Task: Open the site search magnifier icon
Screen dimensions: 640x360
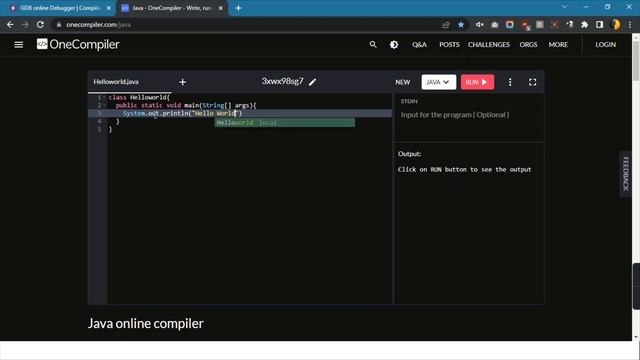Action: click(373, 44)
